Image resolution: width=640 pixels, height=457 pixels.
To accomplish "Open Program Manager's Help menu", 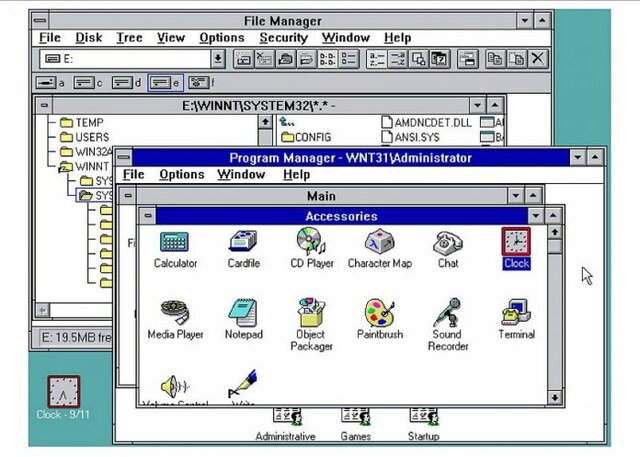I will tap(296, 175).
